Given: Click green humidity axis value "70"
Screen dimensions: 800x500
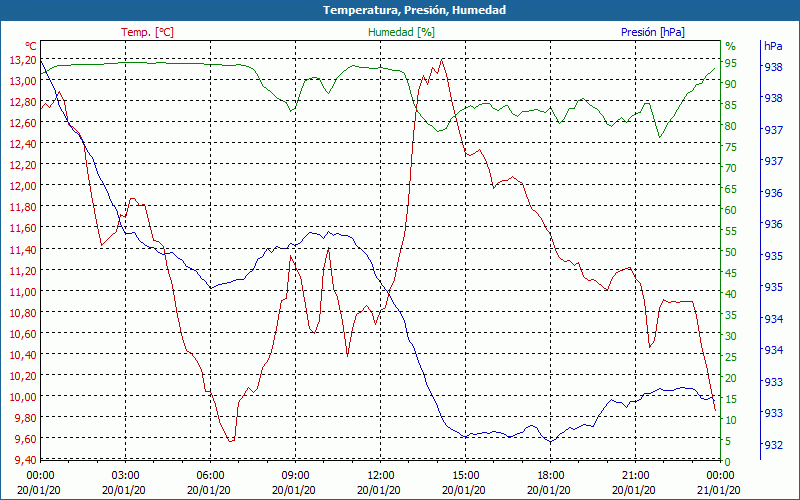Looking at the screenshot, I should pos(731,168).
